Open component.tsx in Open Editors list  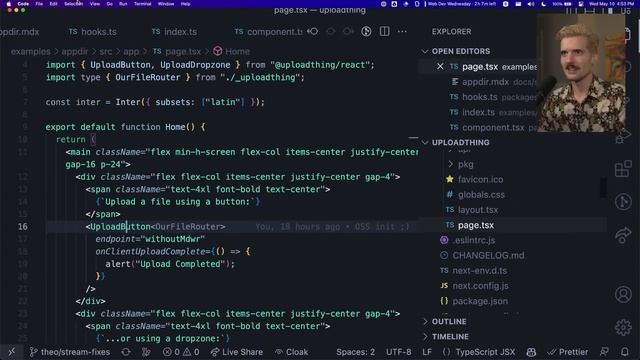(x=492, y=127)
